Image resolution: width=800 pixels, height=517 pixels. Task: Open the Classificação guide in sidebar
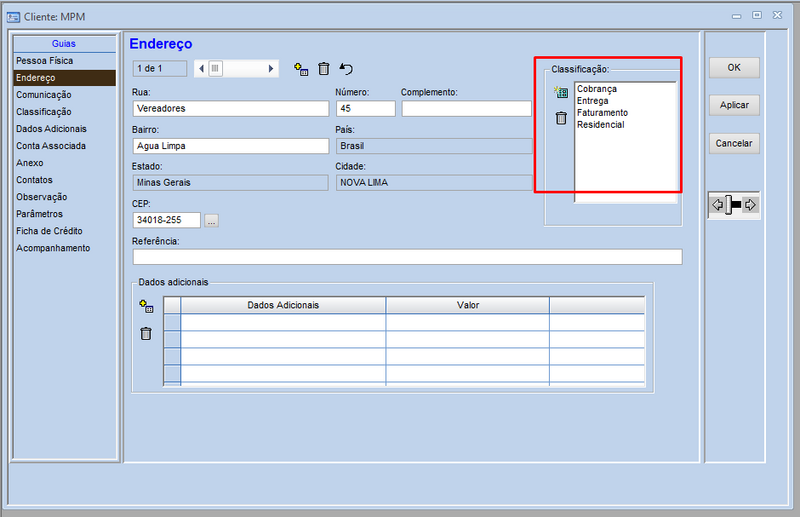(x=65, y=112)
